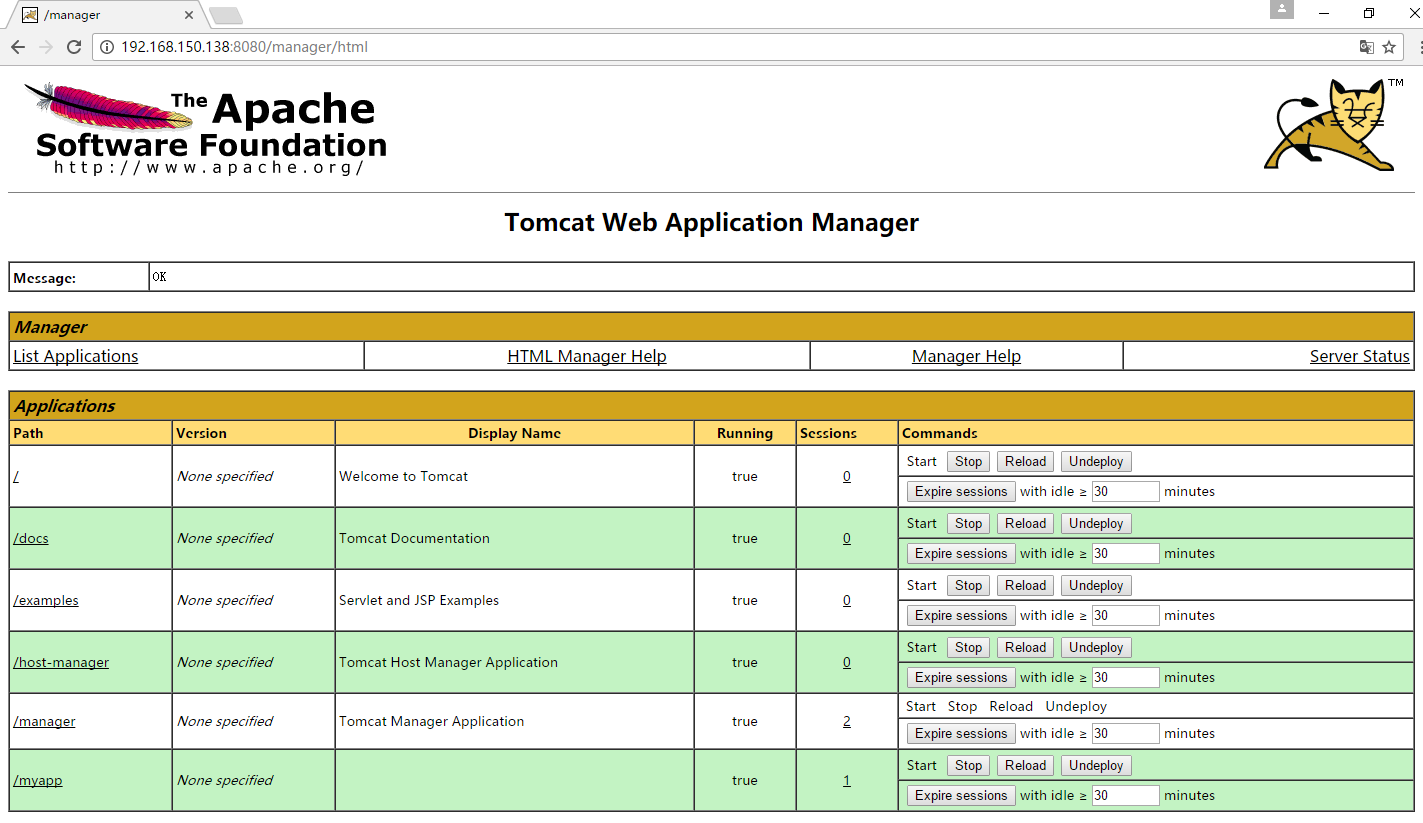This screenshot has height=823, width=1423.
Task: Click idle minutes field for /myapp
Action: point(1125,795)
